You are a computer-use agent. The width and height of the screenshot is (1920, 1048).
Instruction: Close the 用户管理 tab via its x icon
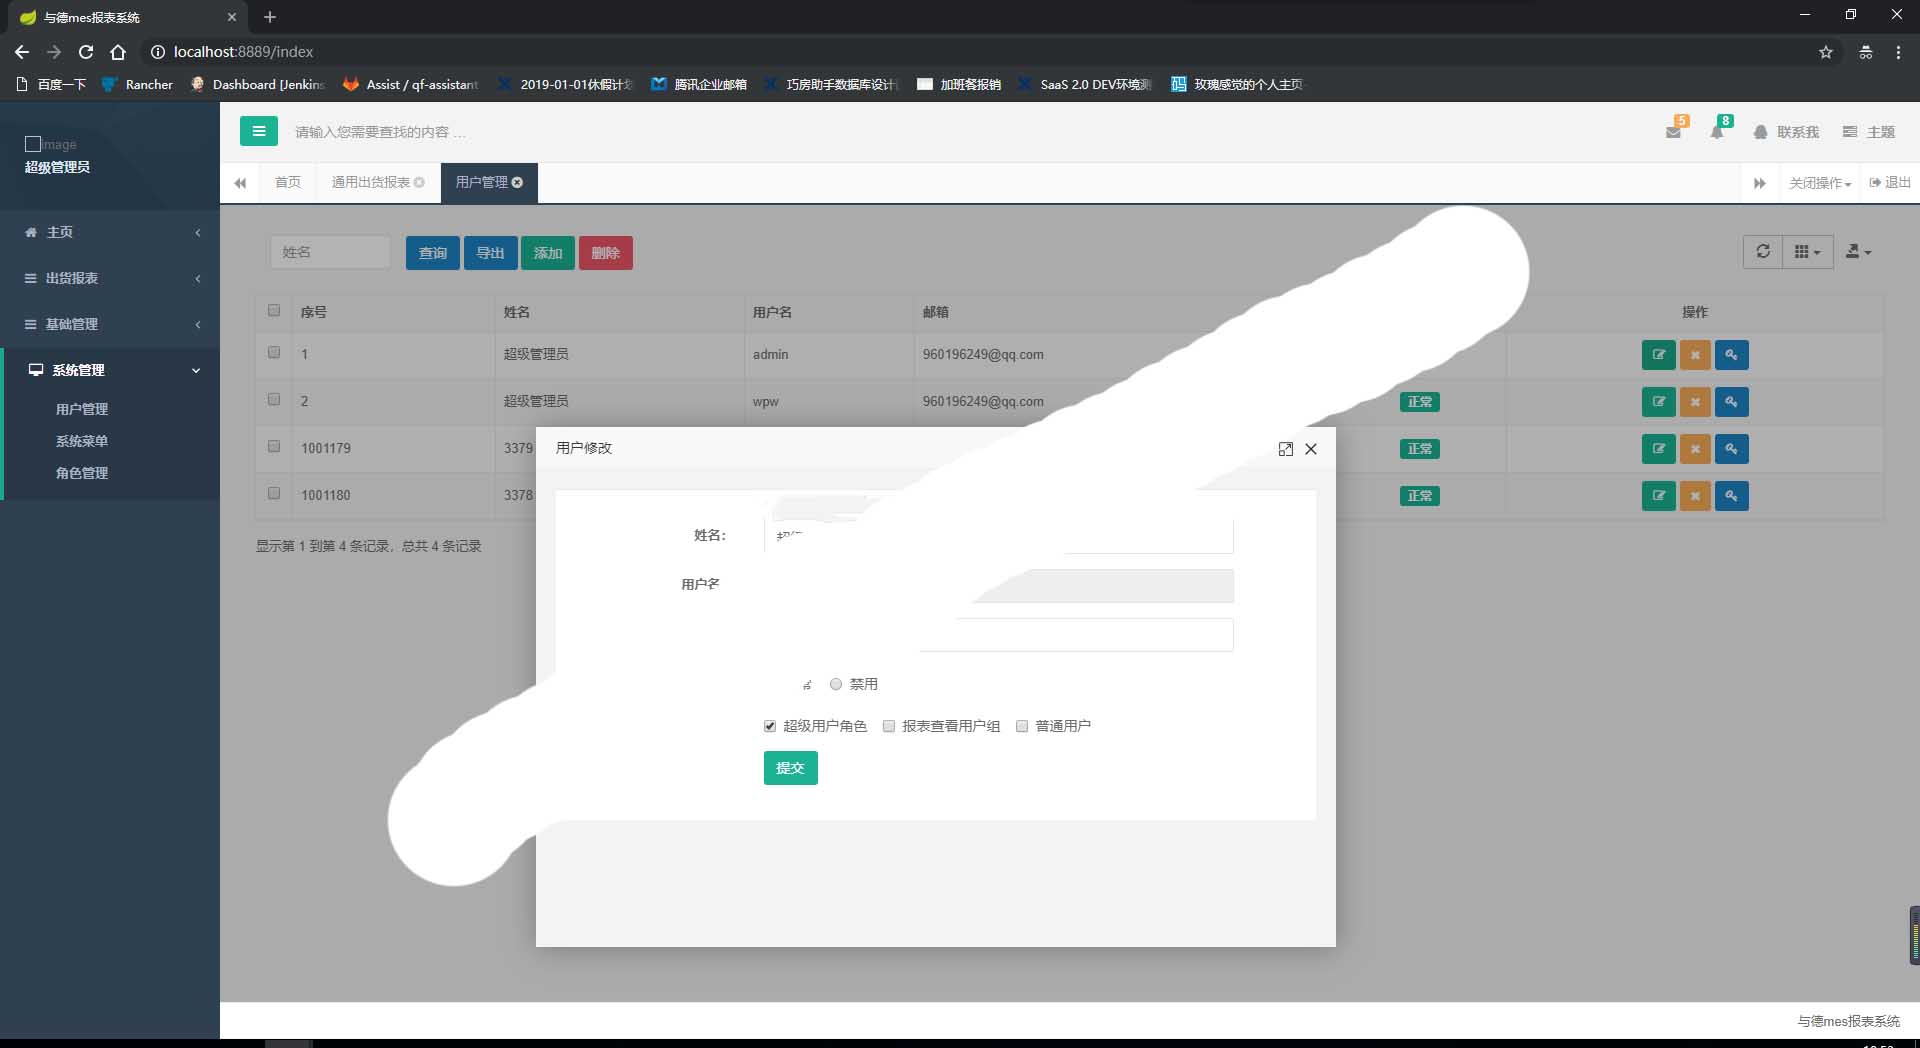pyautogui.click(x=517, y=182)
